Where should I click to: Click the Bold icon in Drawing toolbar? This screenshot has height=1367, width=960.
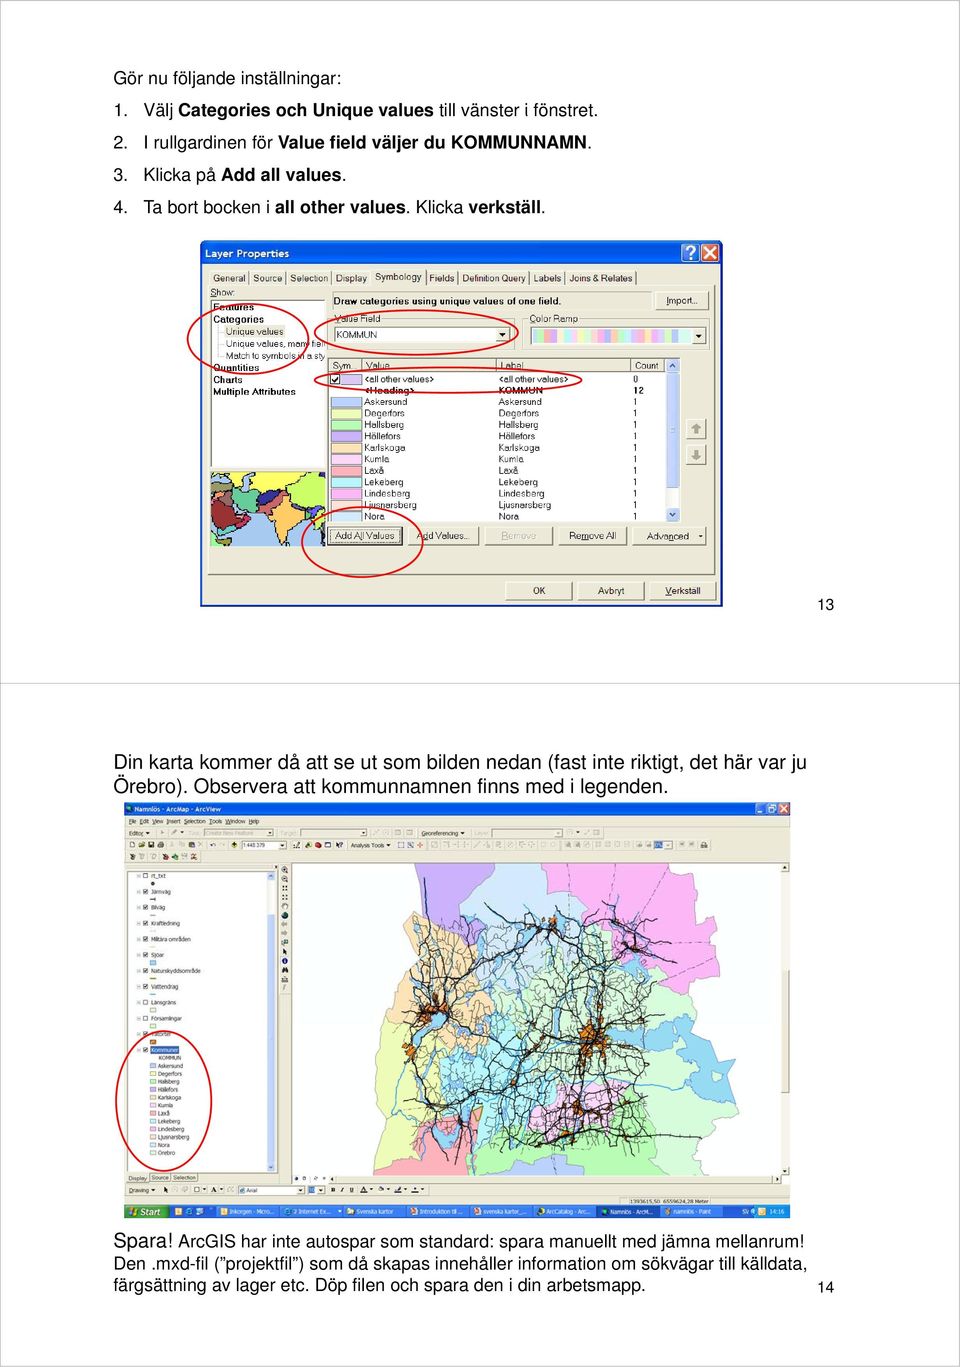(x=332, y=1190)
